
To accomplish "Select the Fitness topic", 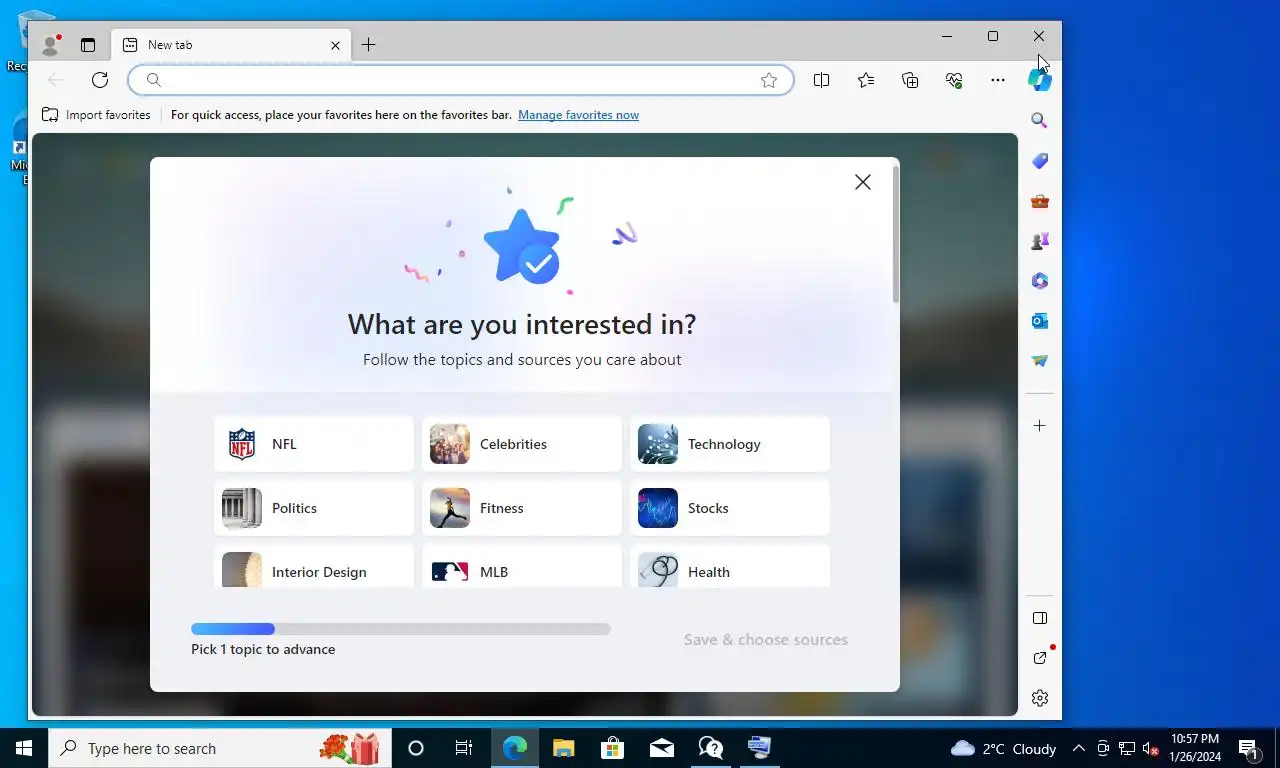I will coord(522,508).
